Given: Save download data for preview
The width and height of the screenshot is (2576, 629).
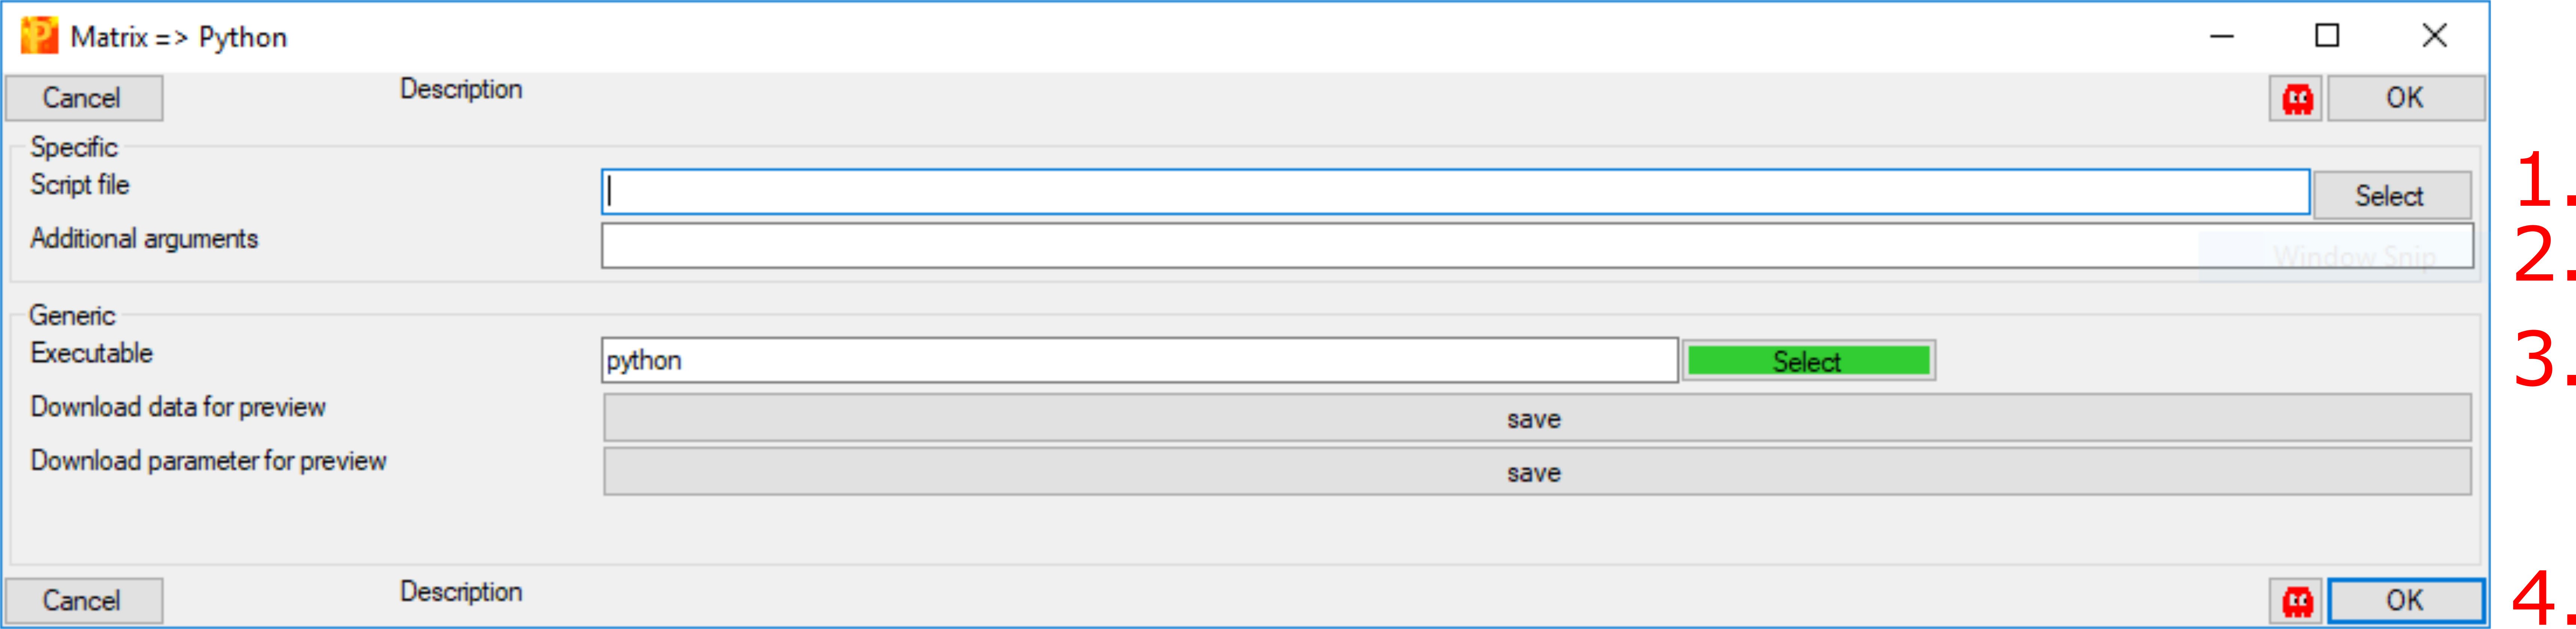Looking at the screenshot, I should click(1537, 418).
